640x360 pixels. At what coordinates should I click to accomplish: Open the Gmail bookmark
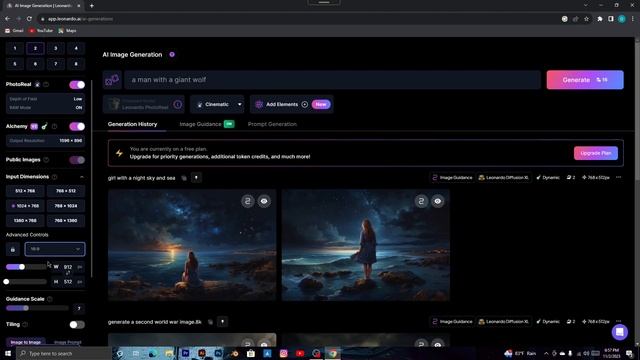(14, 31)
